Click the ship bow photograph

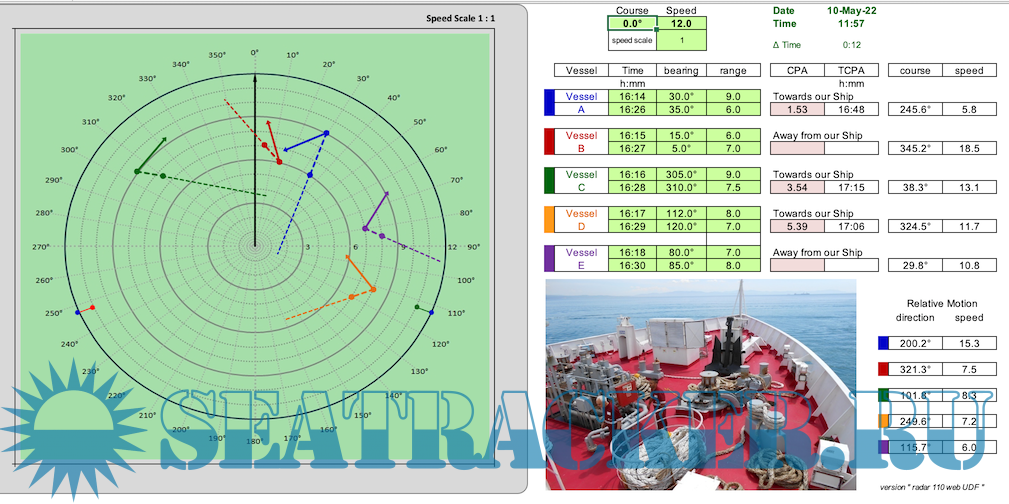(700, 385)
